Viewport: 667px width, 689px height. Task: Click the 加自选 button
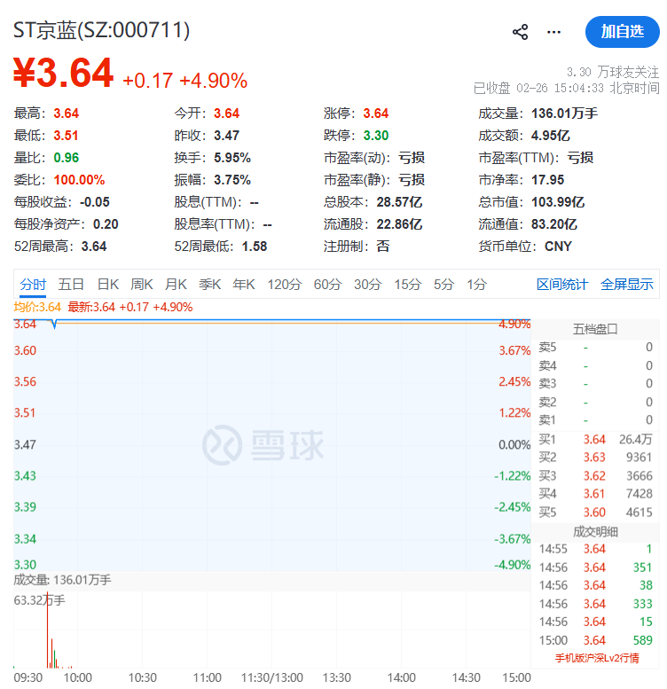(622, 32)
